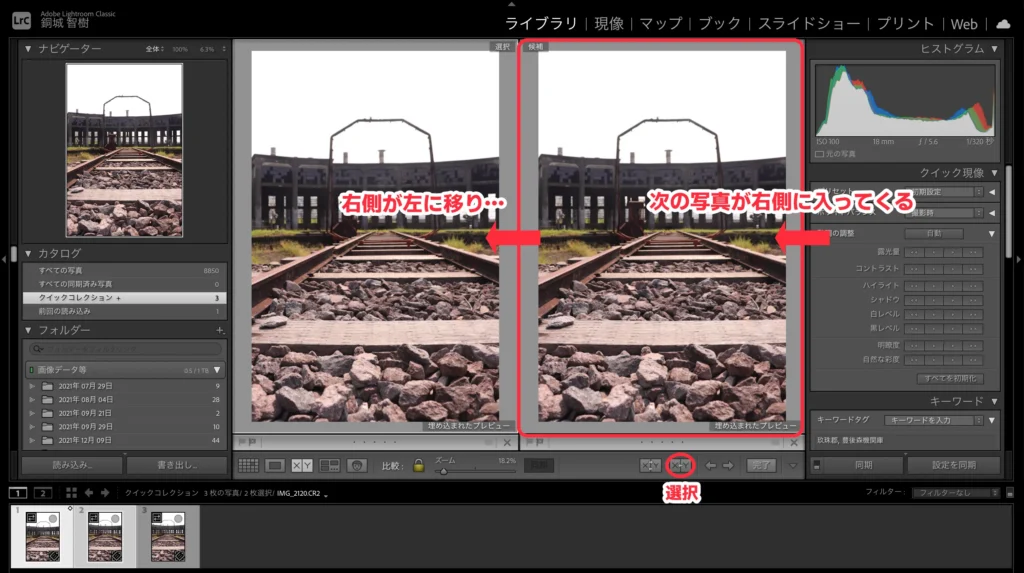Select the next photo arrow in the toolbar
Image resolution: width=1024 pixels, height=573 pixels.
coord(729,465)
